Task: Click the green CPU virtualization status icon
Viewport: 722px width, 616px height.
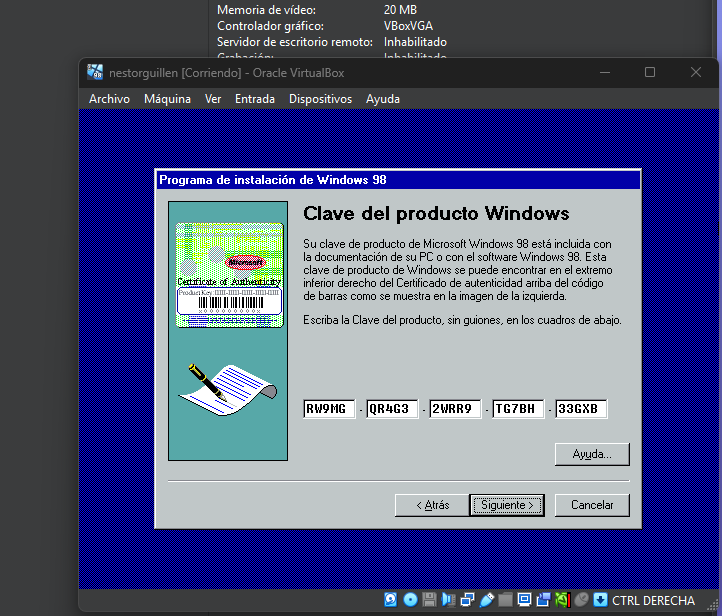Action: (562, 600)
